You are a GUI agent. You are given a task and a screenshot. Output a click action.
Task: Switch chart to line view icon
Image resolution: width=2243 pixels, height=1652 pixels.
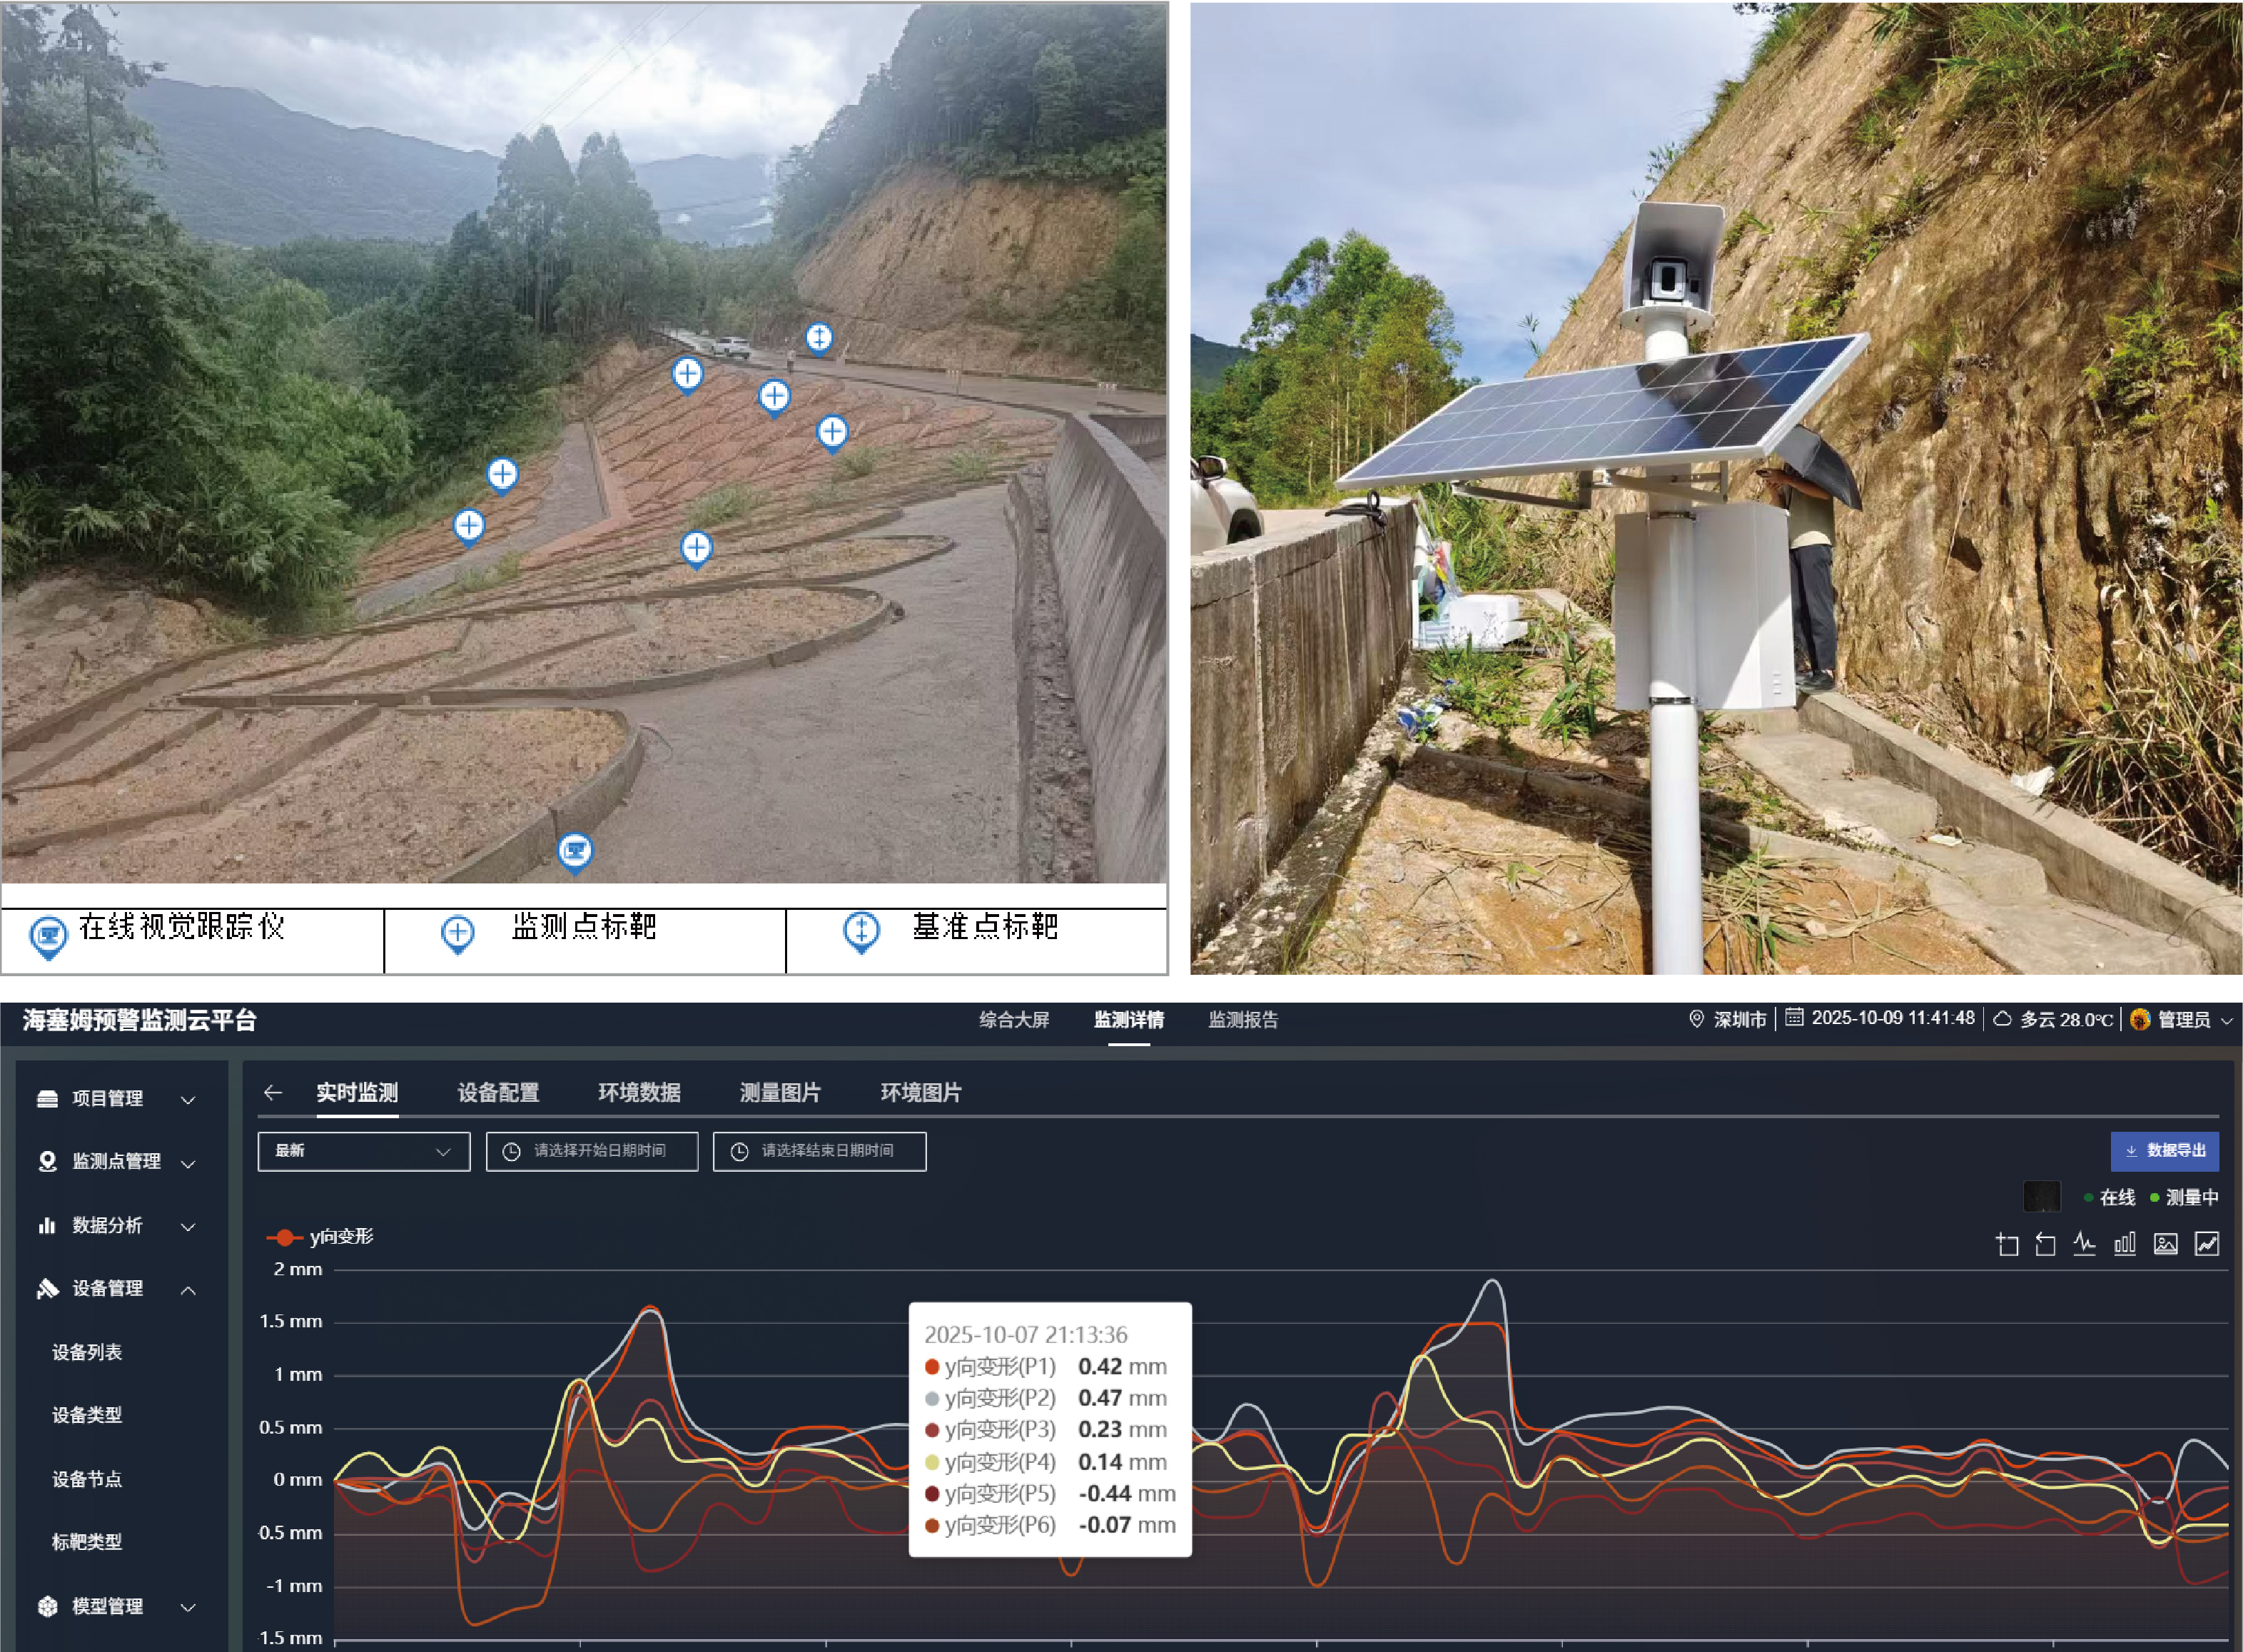click(x=2084, y=1244)
